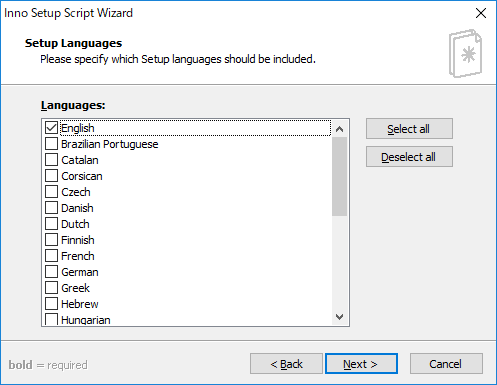
Task: Click the language list scroll down arrow
Action: (340, 317)
